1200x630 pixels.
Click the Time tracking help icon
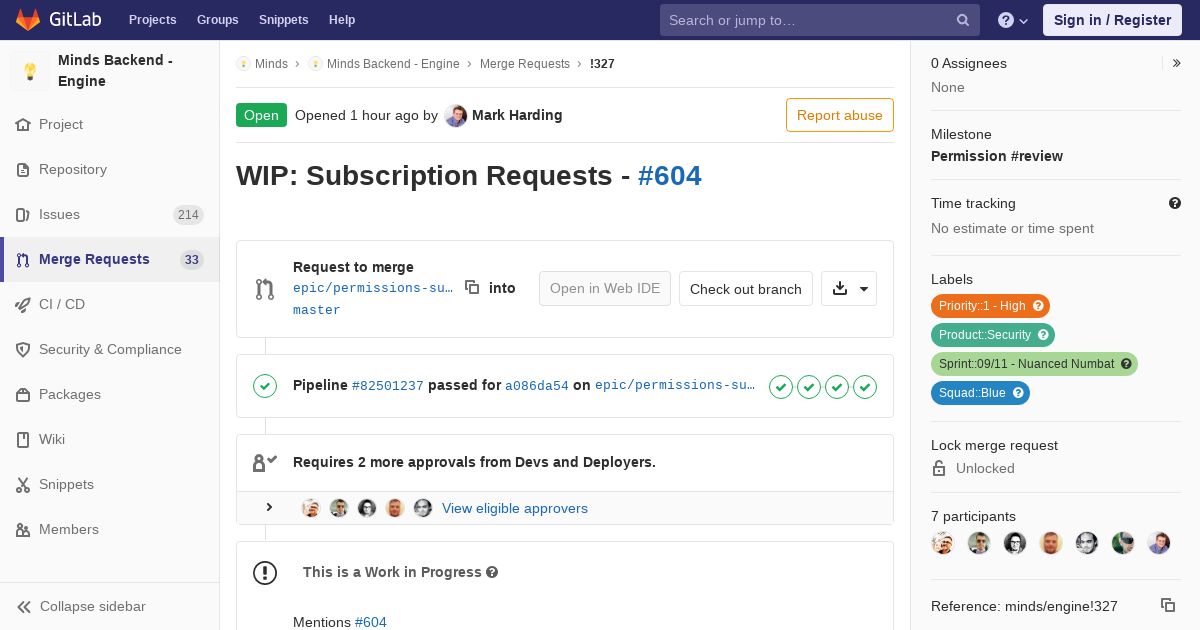pyautogui.click(x=1175, y=203)
